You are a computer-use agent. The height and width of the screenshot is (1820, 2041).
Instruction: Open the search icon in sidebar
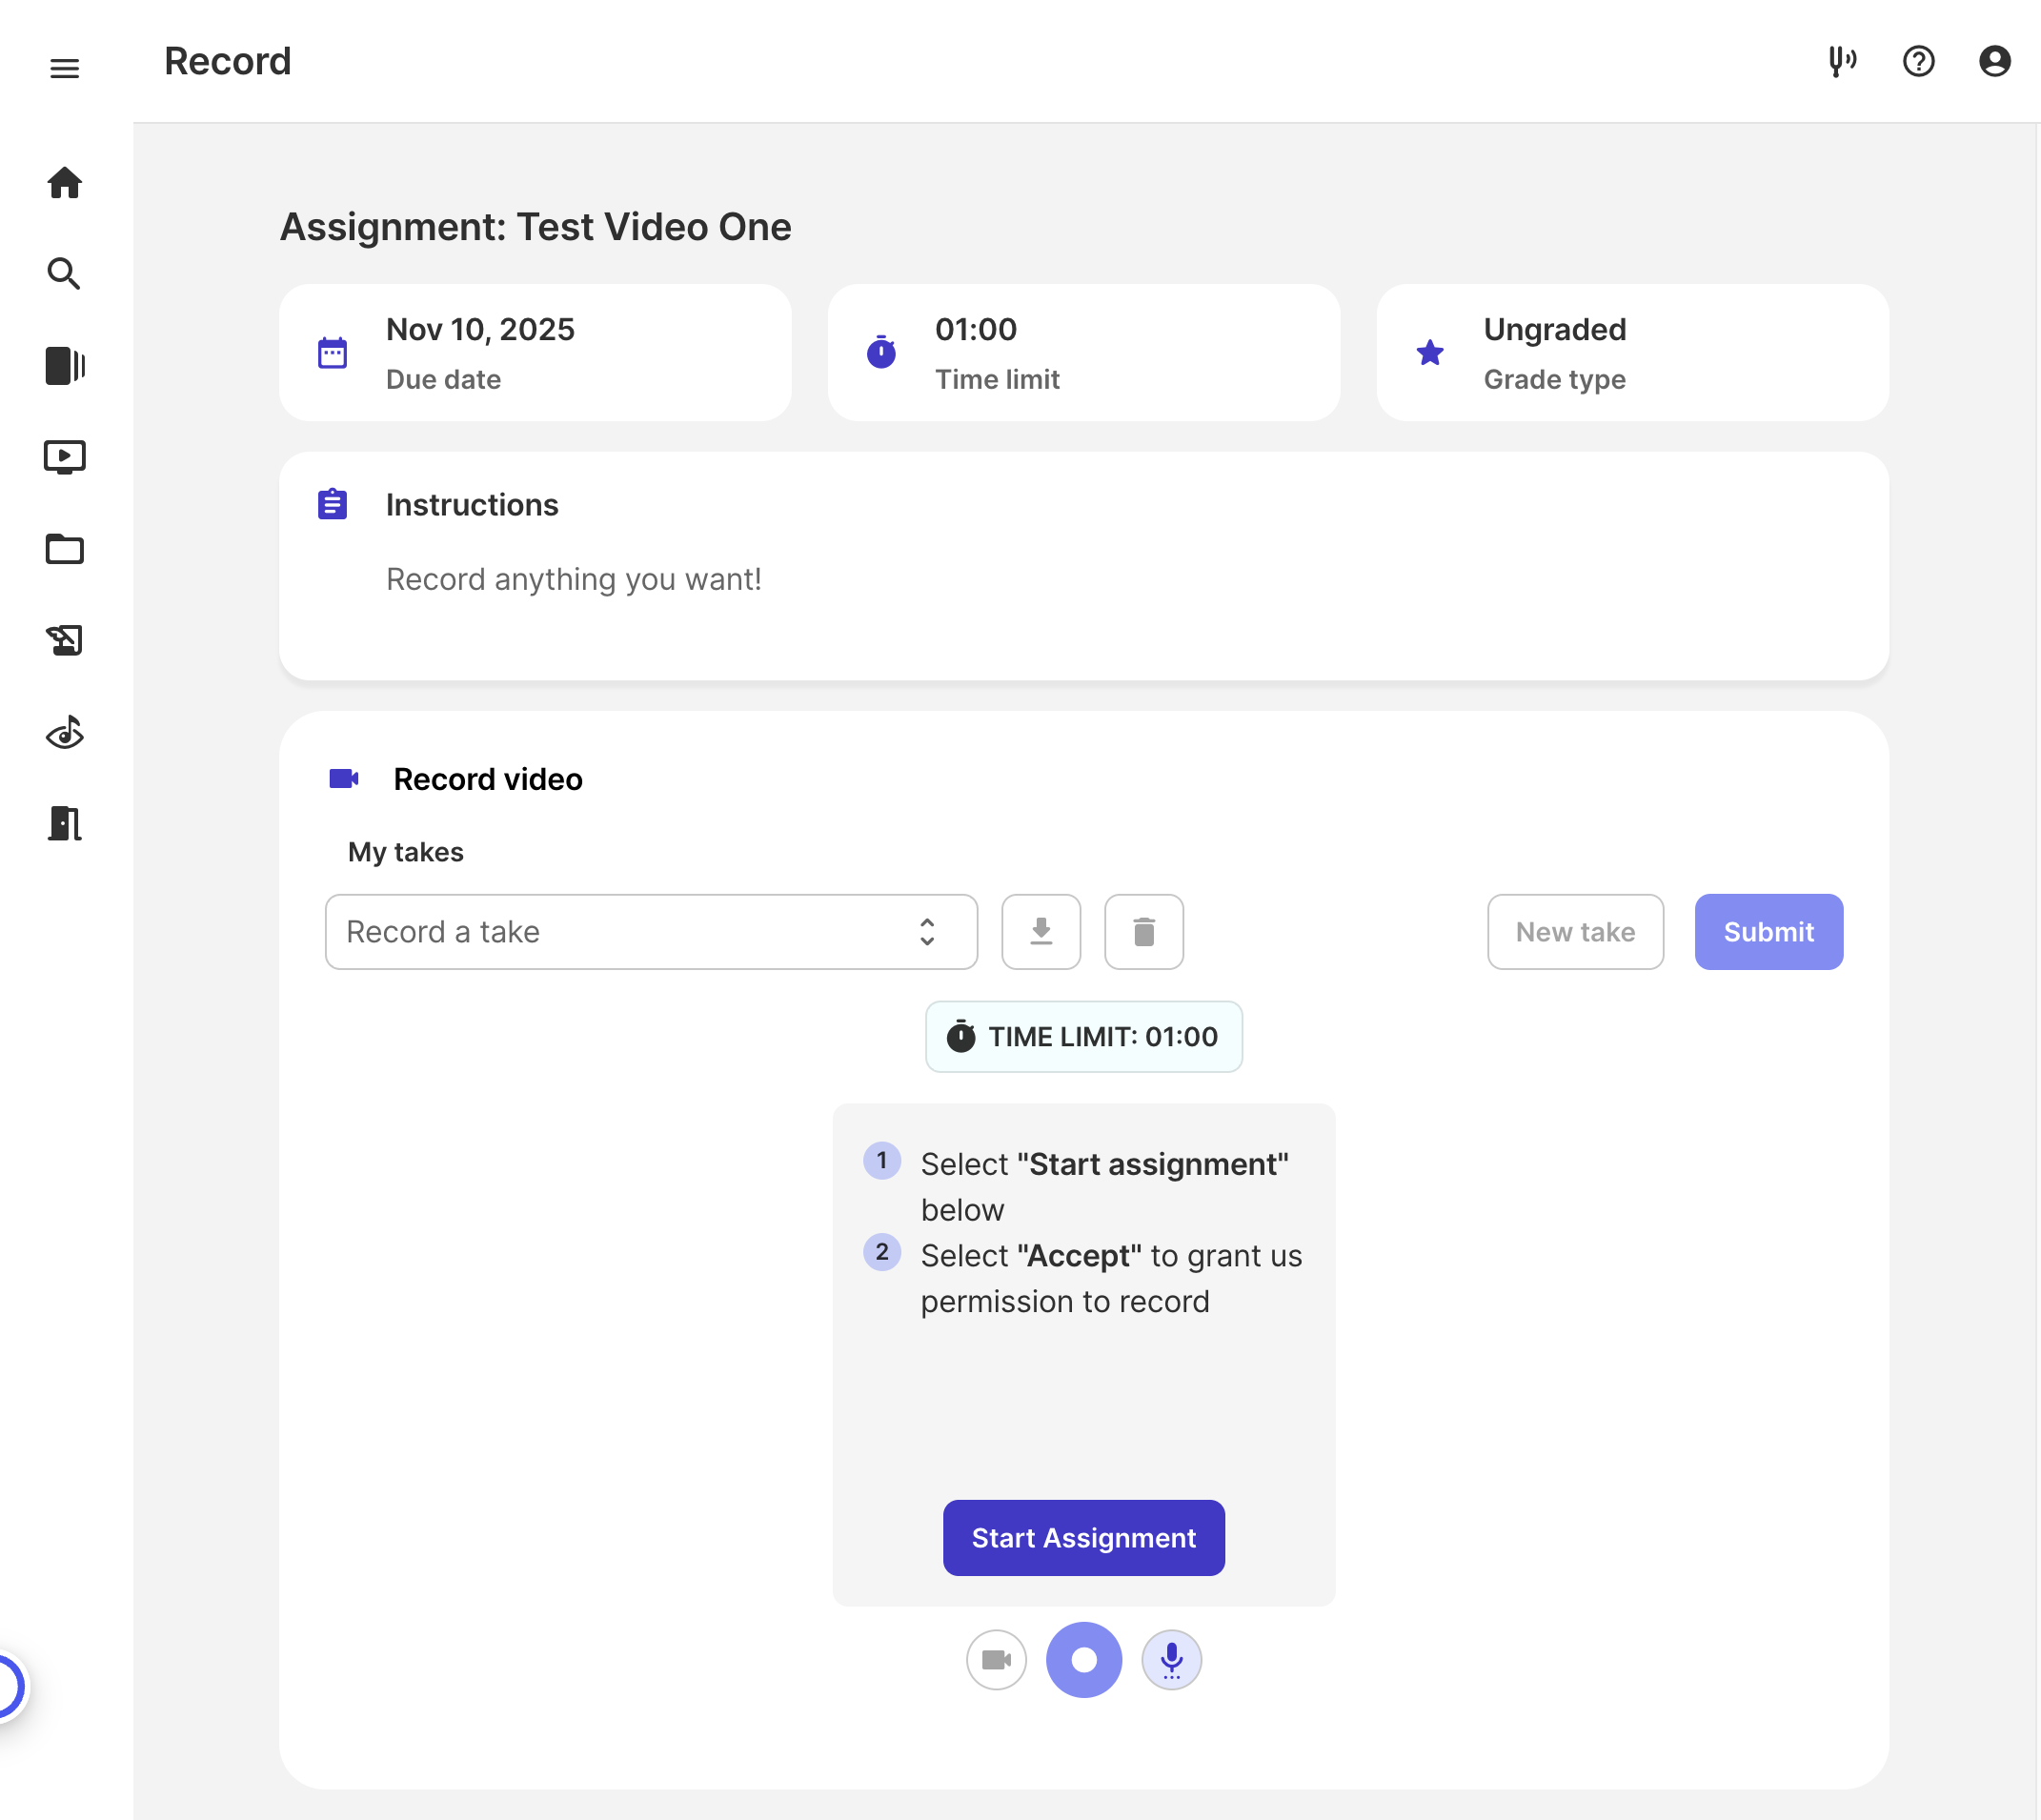click(x=64, y=273)
